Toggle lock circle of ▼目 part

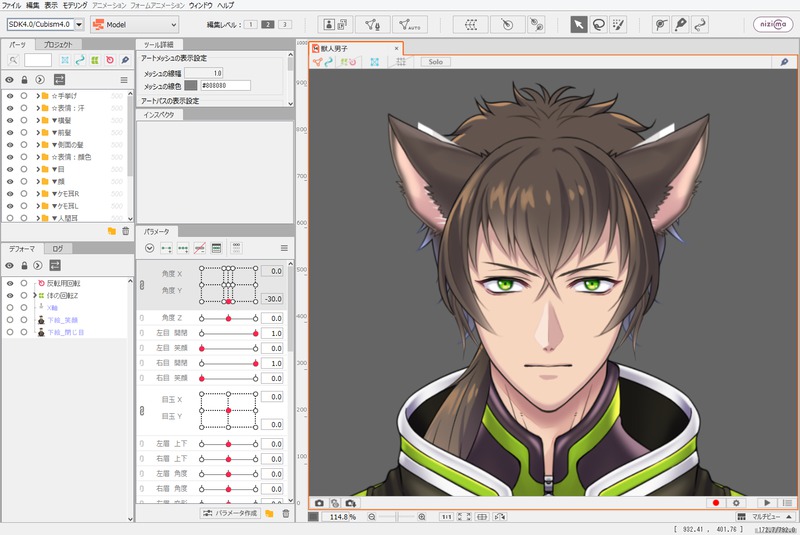click(23, 169)
